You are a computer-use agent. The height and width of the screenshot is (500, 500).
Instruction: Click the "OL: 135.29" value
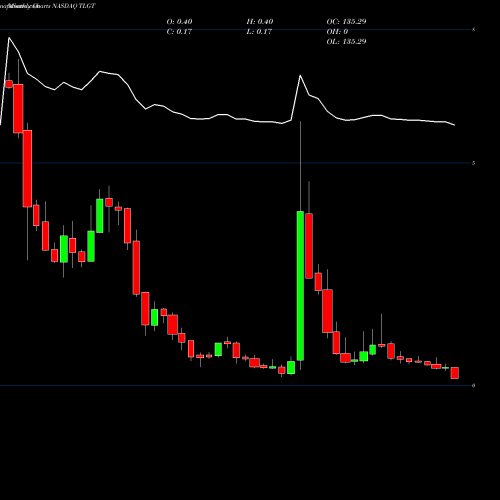point(346,42)
